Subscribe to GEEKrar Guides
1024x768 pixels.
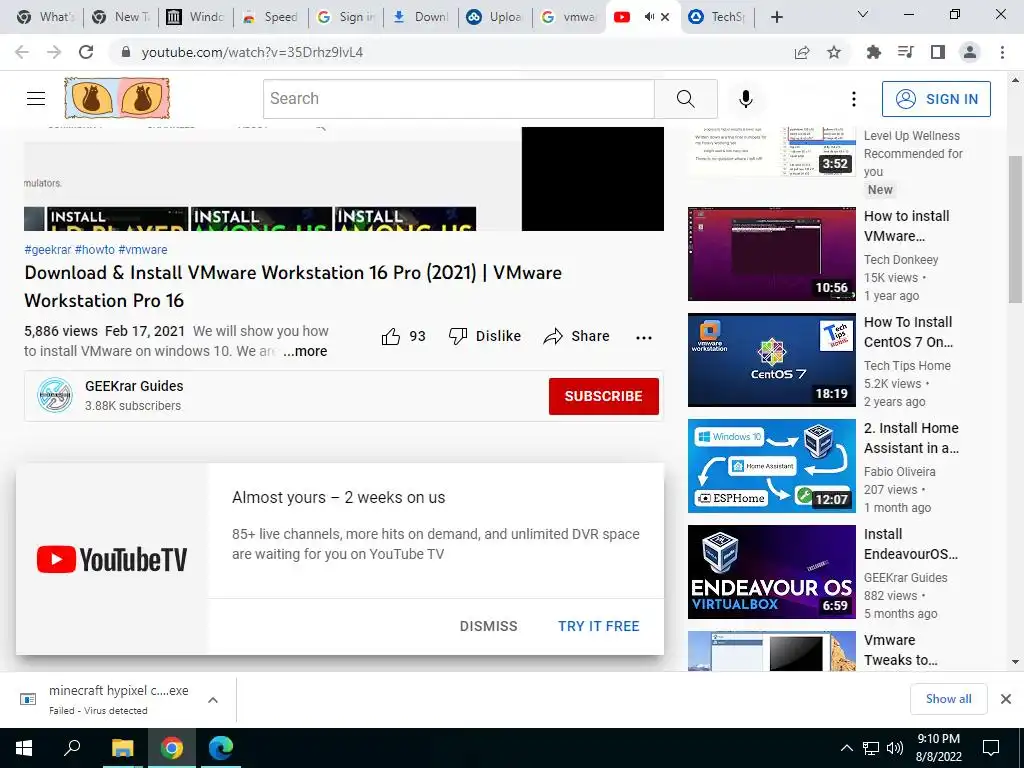(x=603, y=396)
